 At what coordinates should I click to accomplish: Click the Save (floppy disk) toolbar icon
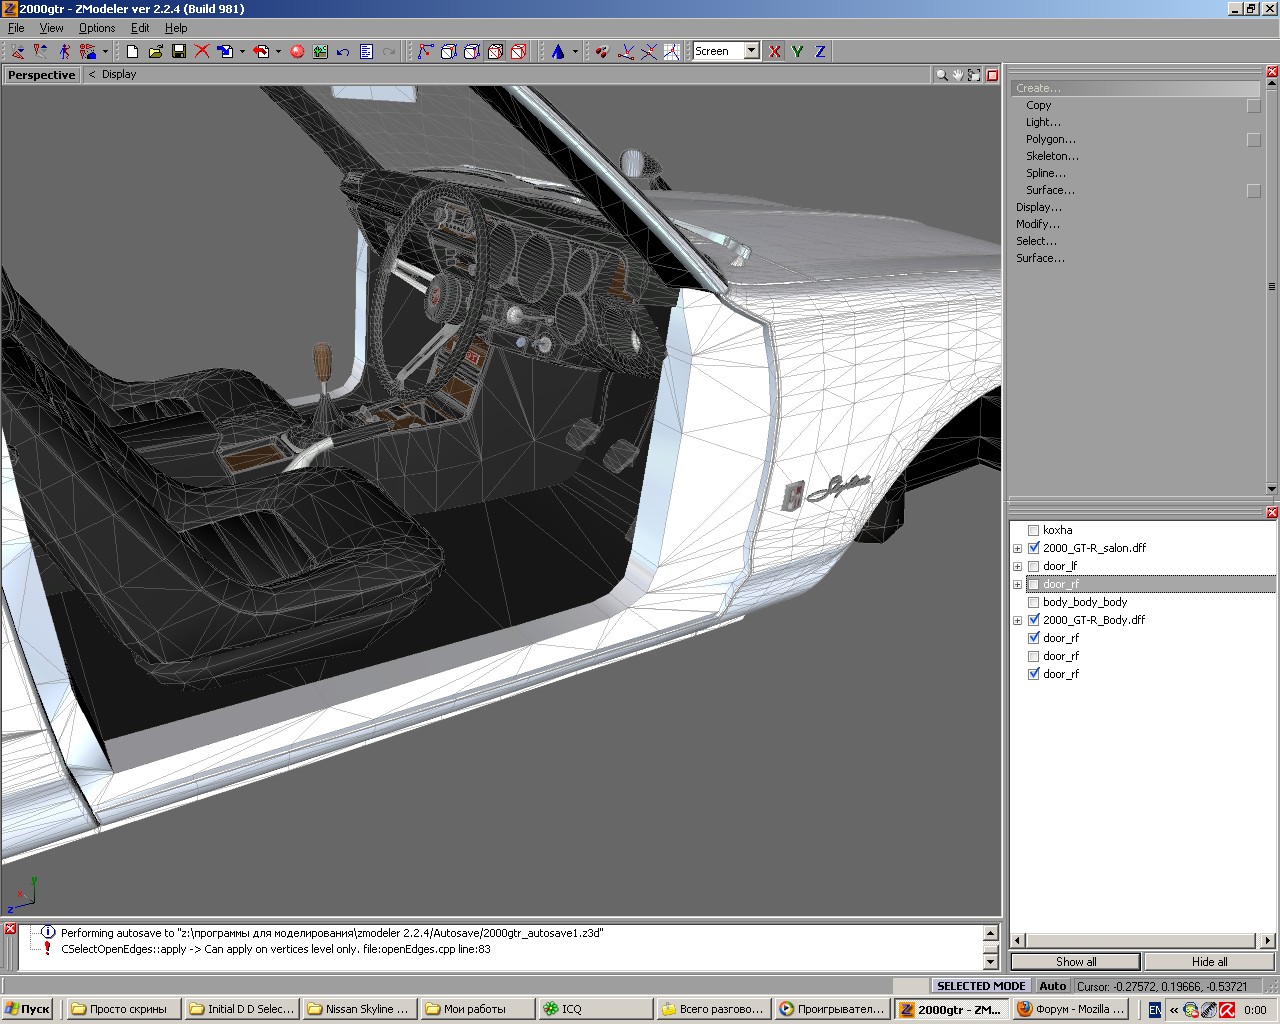[x=179, y=51]
